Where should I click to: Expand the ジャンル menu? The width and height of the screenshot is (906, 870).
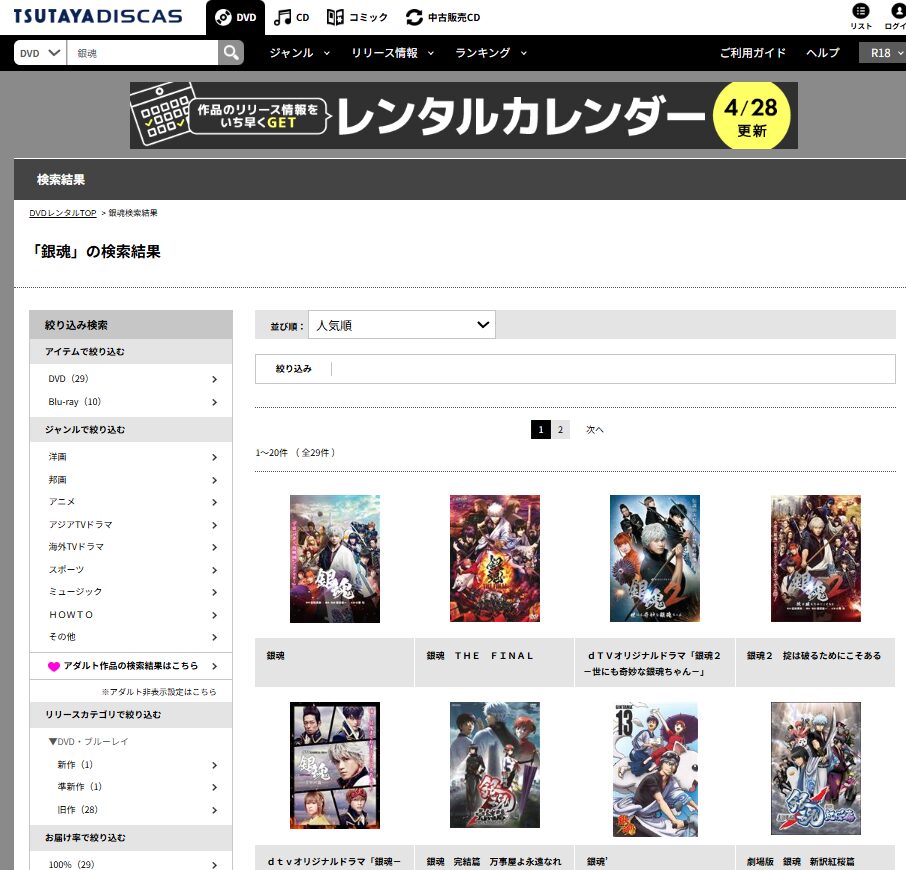coord(299,53)
